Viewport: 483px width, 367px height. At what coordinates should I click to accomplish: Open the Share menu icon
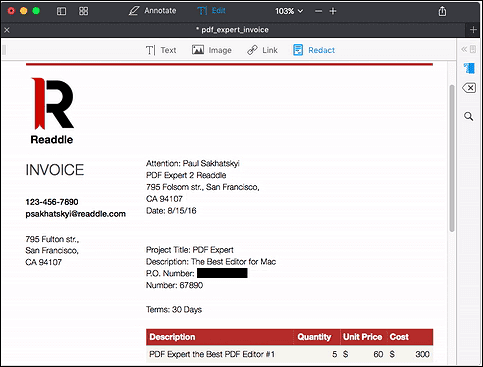[x=442, y=11]
